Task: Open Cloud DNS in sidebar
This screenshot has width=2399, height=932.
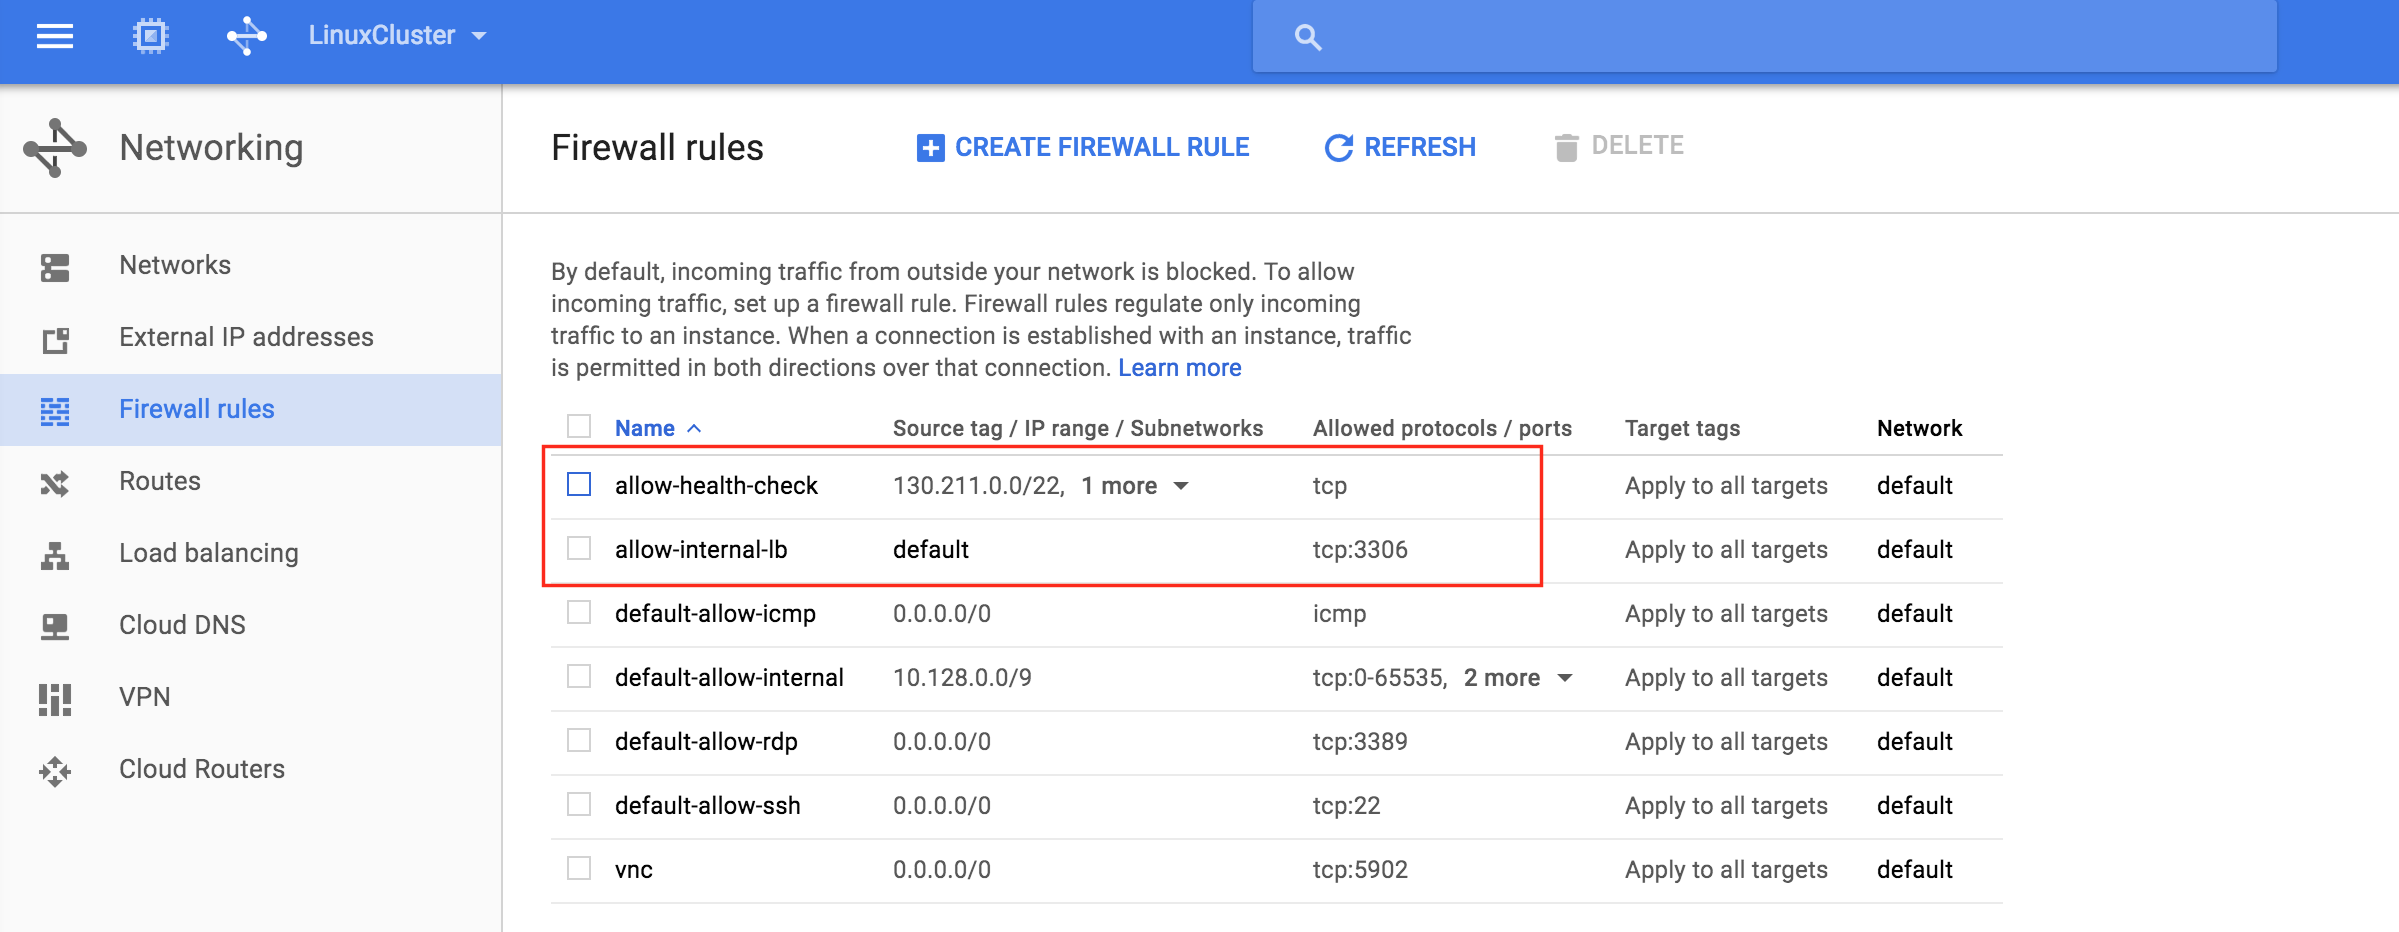Action: [x=182, y=625]
